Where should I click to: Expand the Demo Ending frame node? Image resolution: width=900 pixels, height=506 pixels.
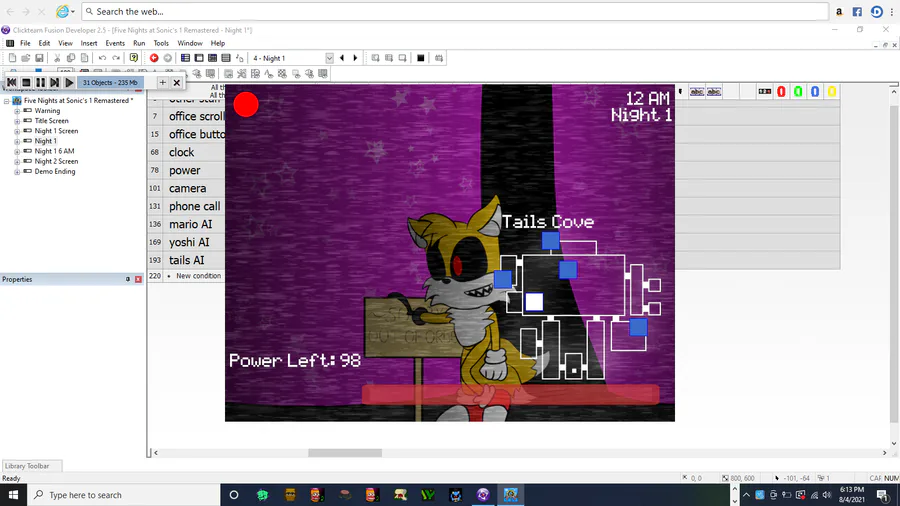[17, 172]
